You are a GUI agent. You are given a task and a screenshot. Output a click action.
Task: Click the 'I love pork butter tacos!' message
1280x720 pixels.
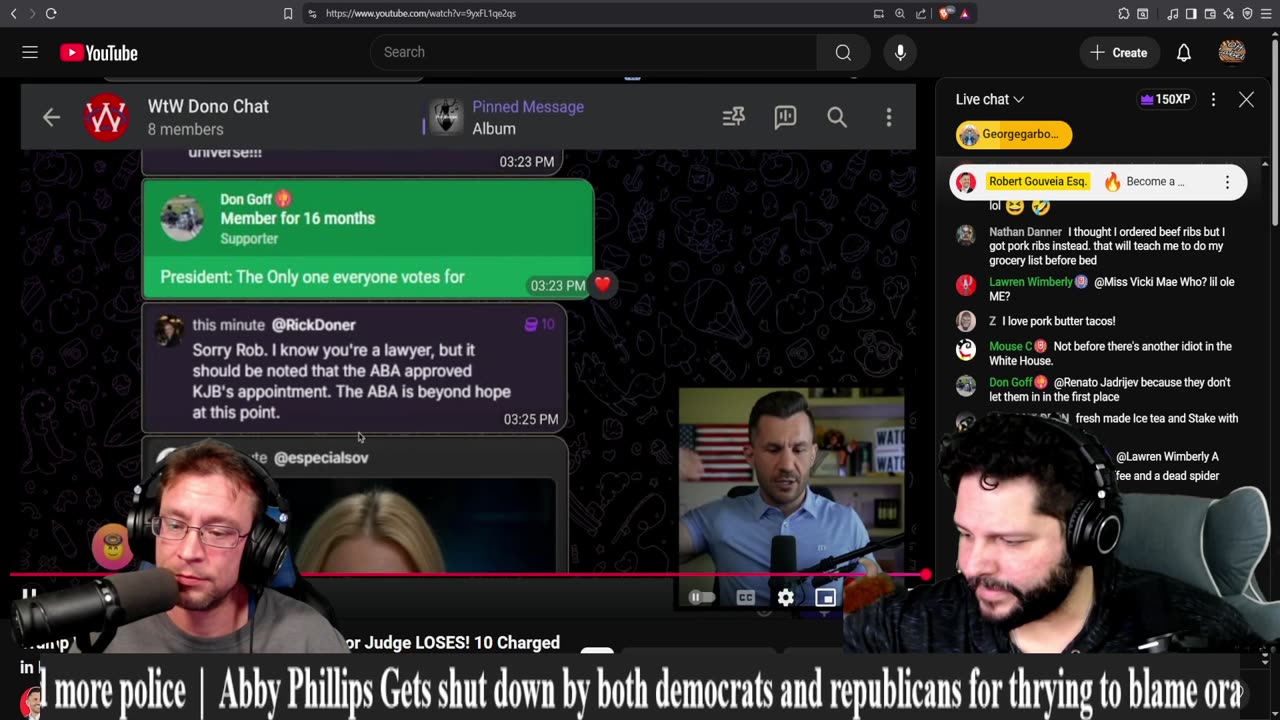tap(1058, 321)
